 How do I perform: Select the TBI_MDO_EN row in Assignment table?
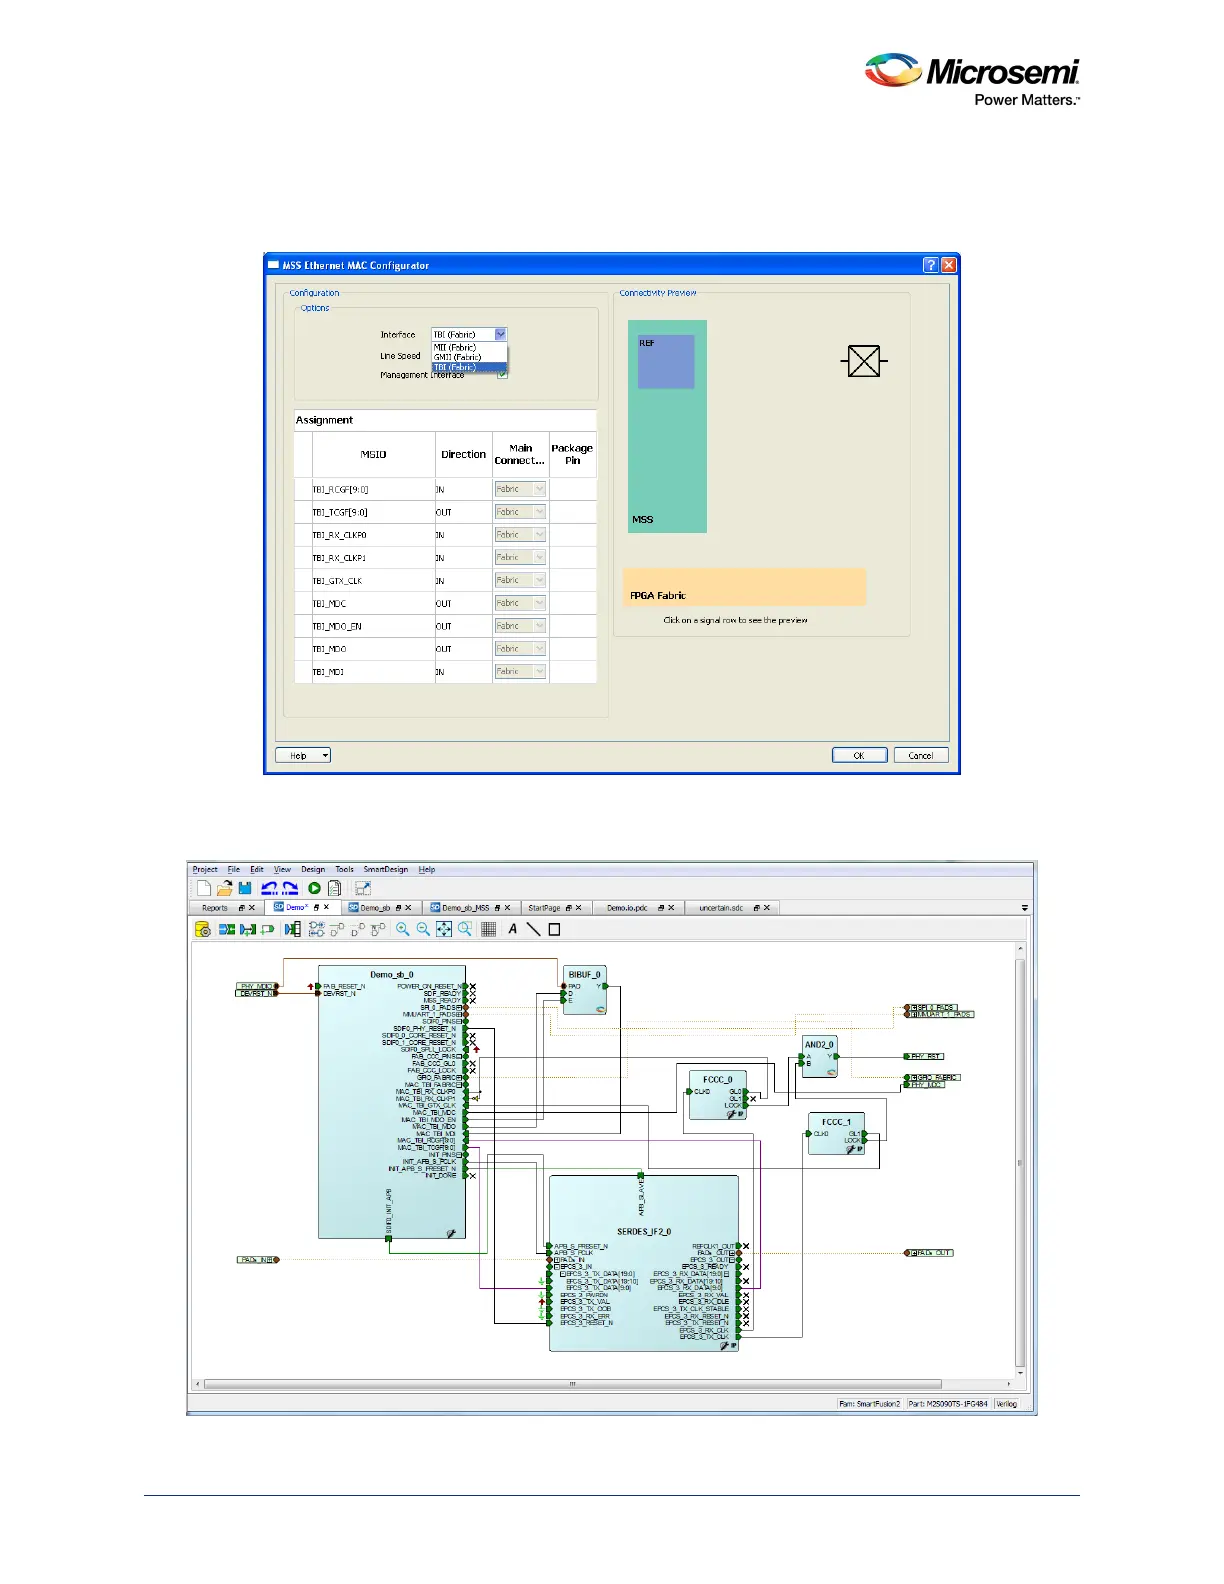(445, 626)
